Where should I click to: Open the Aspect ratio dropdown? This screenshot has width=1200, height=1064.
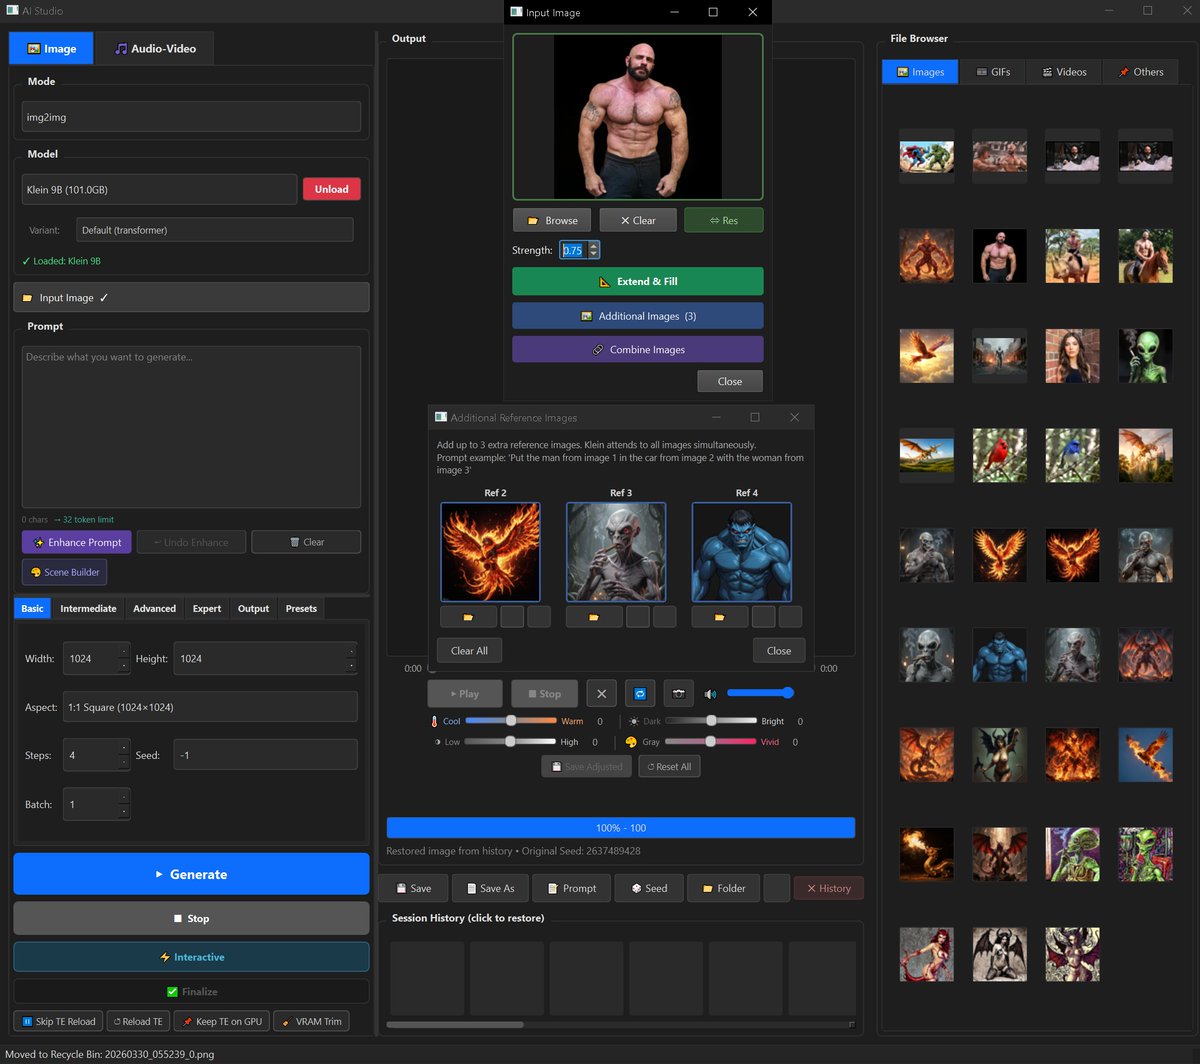(x=210, y=707)
